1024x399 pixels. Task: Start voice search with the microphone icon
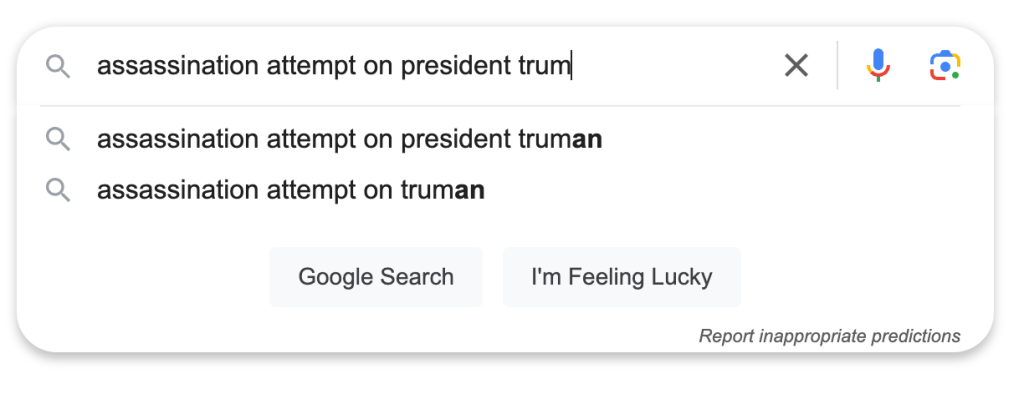tap(878, 65)
